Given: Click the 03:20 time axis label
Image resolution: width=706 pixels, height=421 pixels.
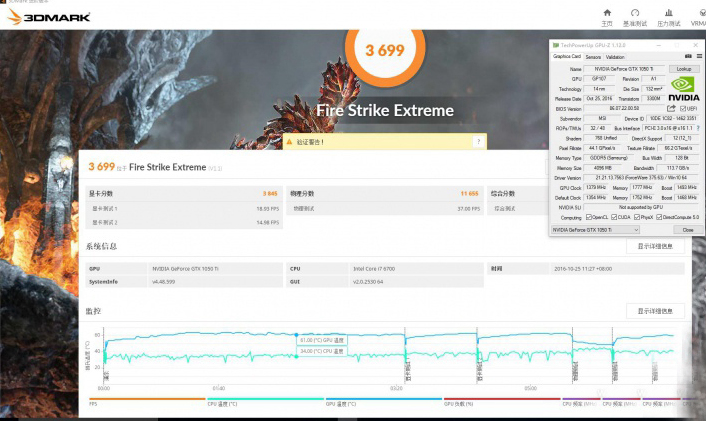Looking at the screenshot, I should (396, 388).
